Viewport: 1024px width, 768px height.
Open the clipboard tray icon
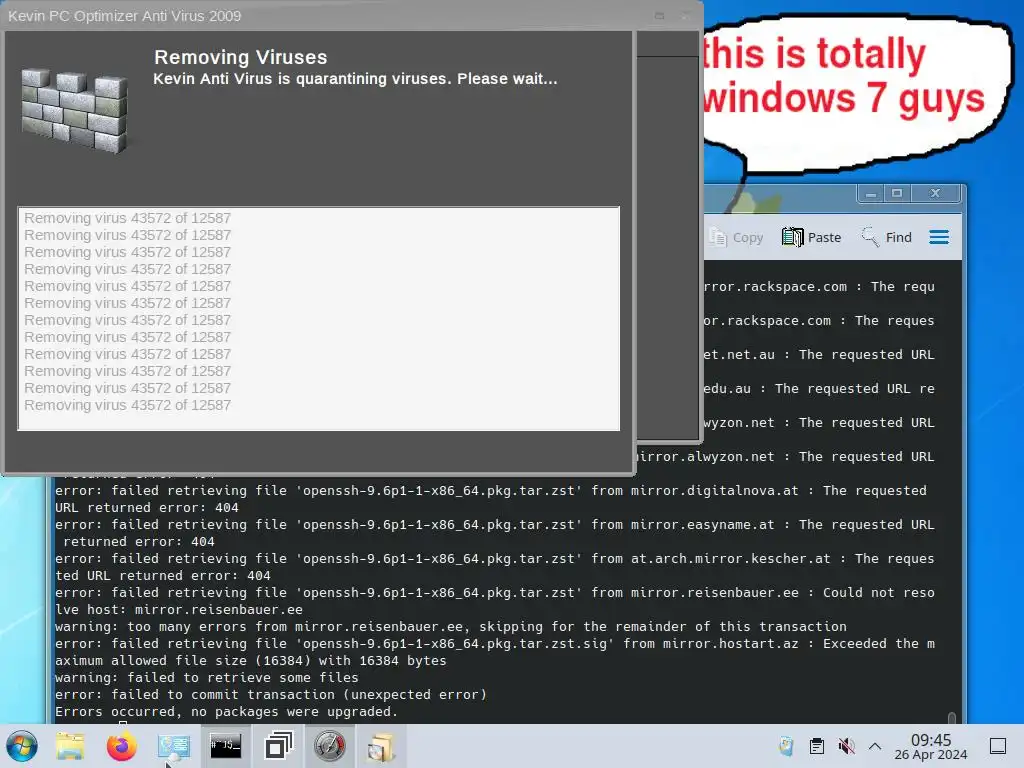coord(816,746)
